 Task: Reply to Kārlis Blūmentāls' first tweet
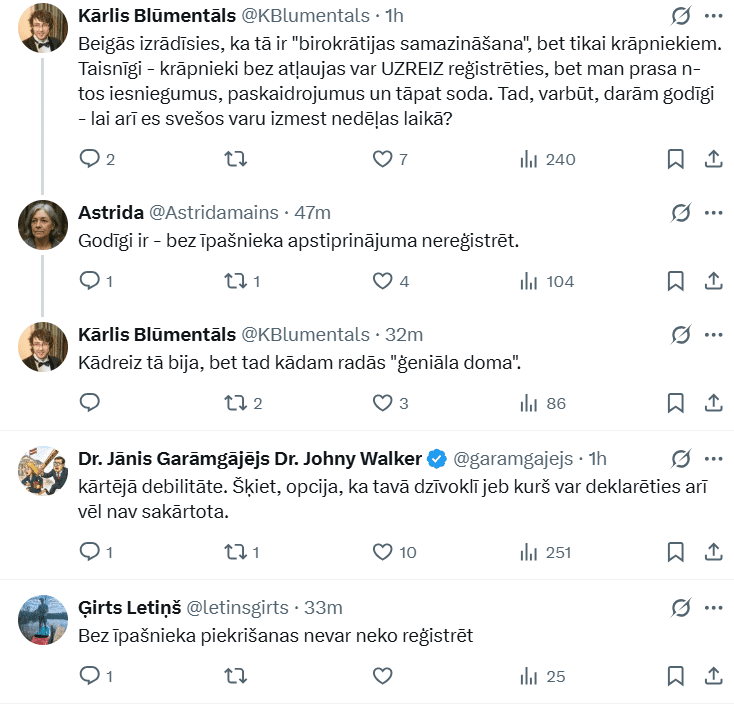[90, 159]
